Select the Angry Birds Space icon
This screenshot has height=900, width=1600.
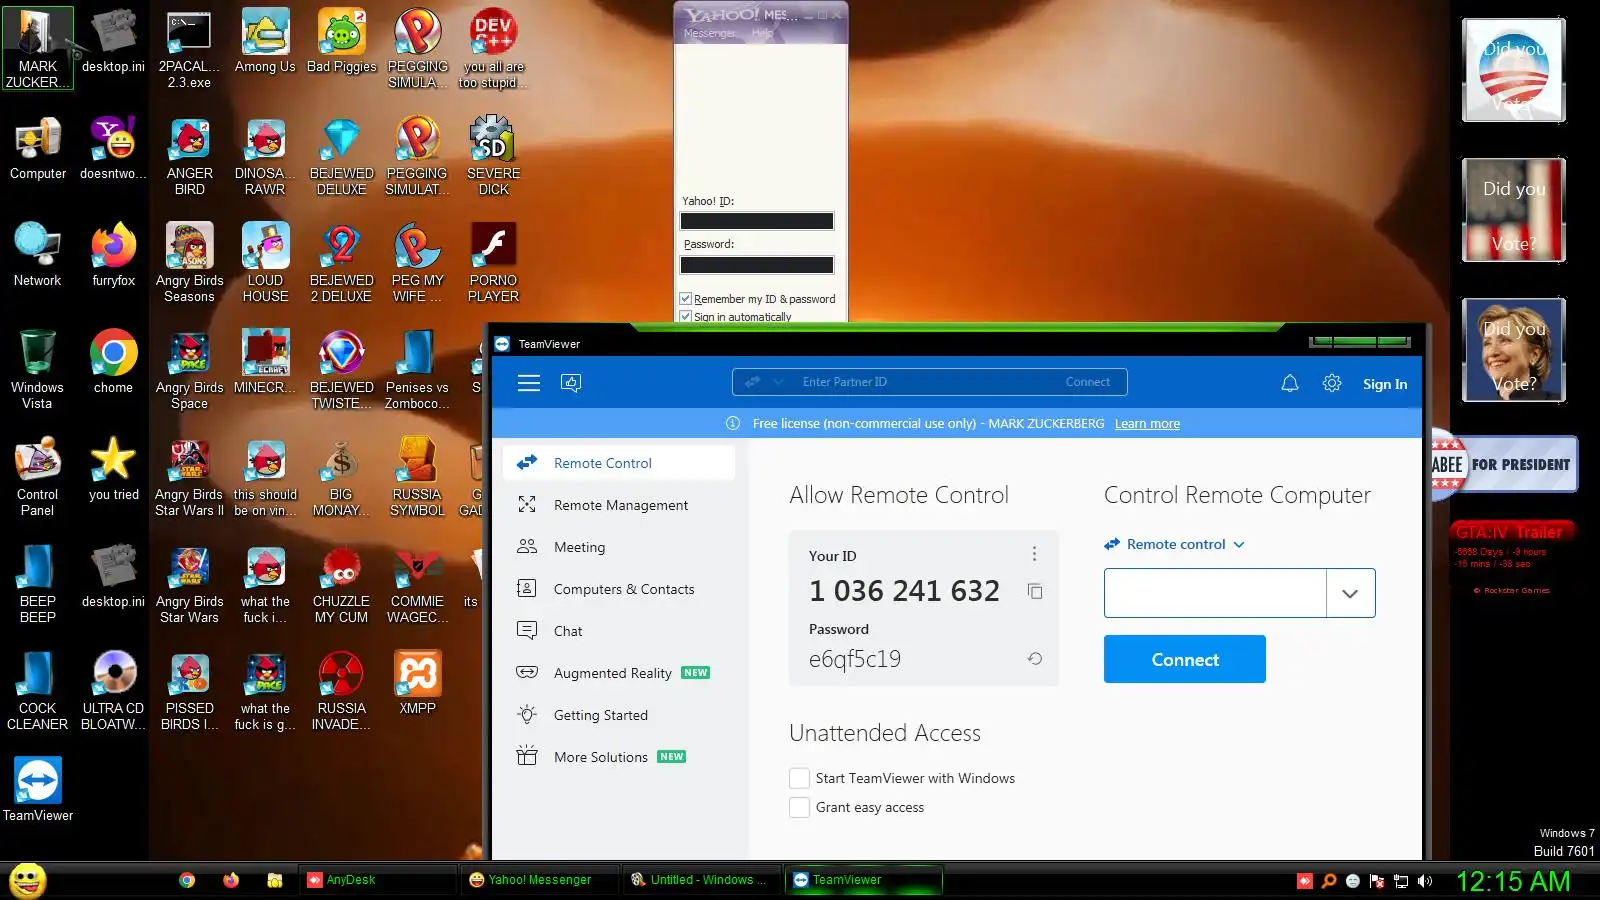click(x=190, y=370)
